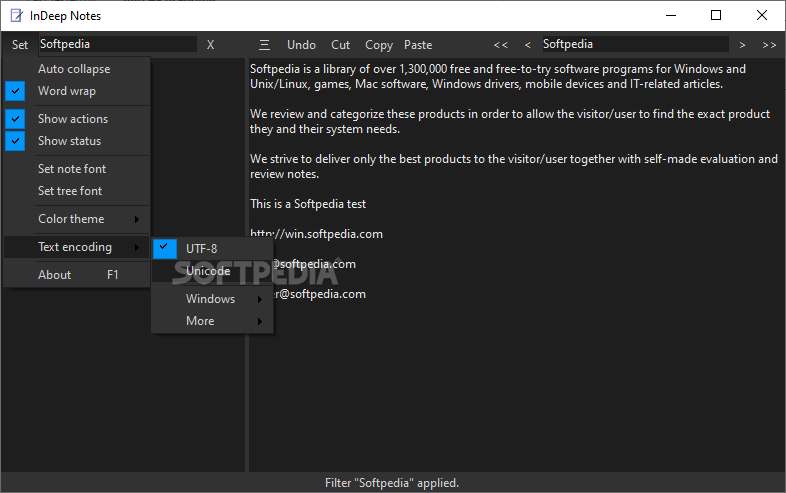This screenshot has width=786, height=493.
Task: Click the Cut button
Action: pyautogui.click(x=340, y=45)
